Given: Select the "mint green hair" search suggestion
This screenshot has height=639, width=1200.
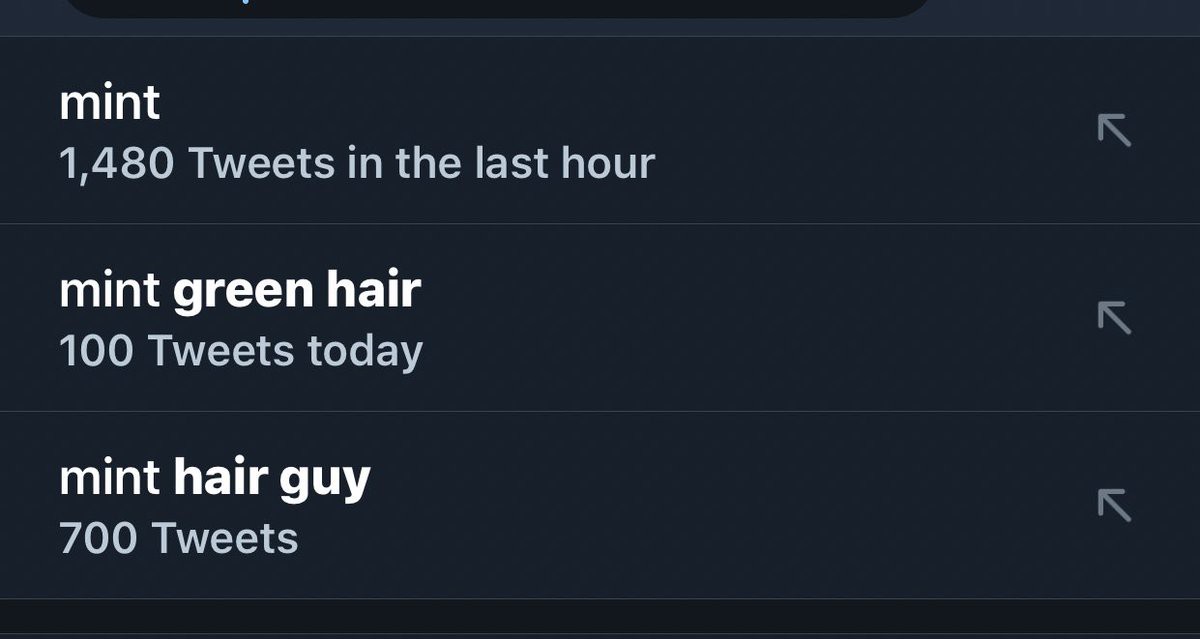Looking at the screenshot, I should coord(600,318).
